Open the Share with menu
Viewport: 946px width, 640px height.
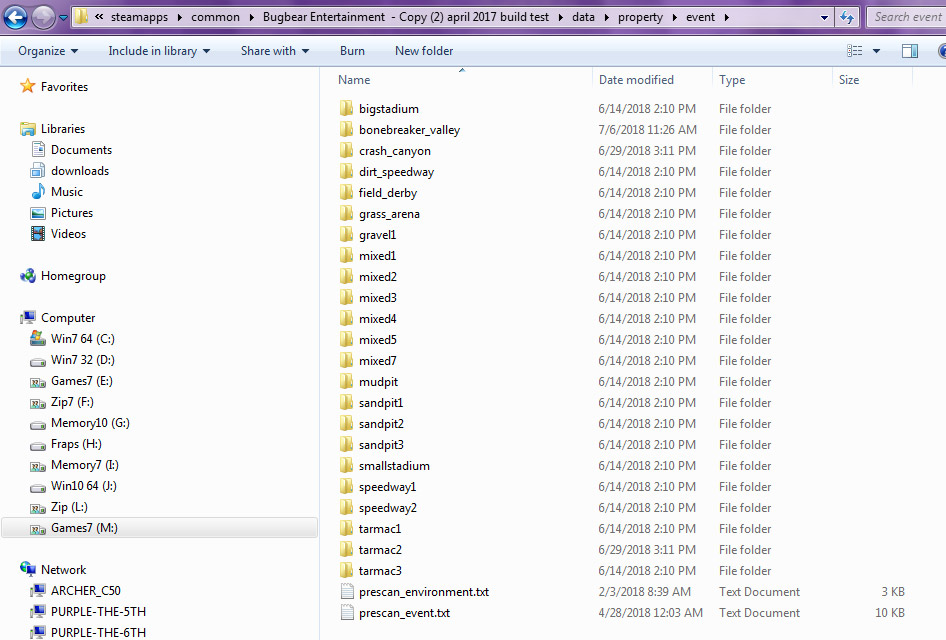tap(275, 51)
